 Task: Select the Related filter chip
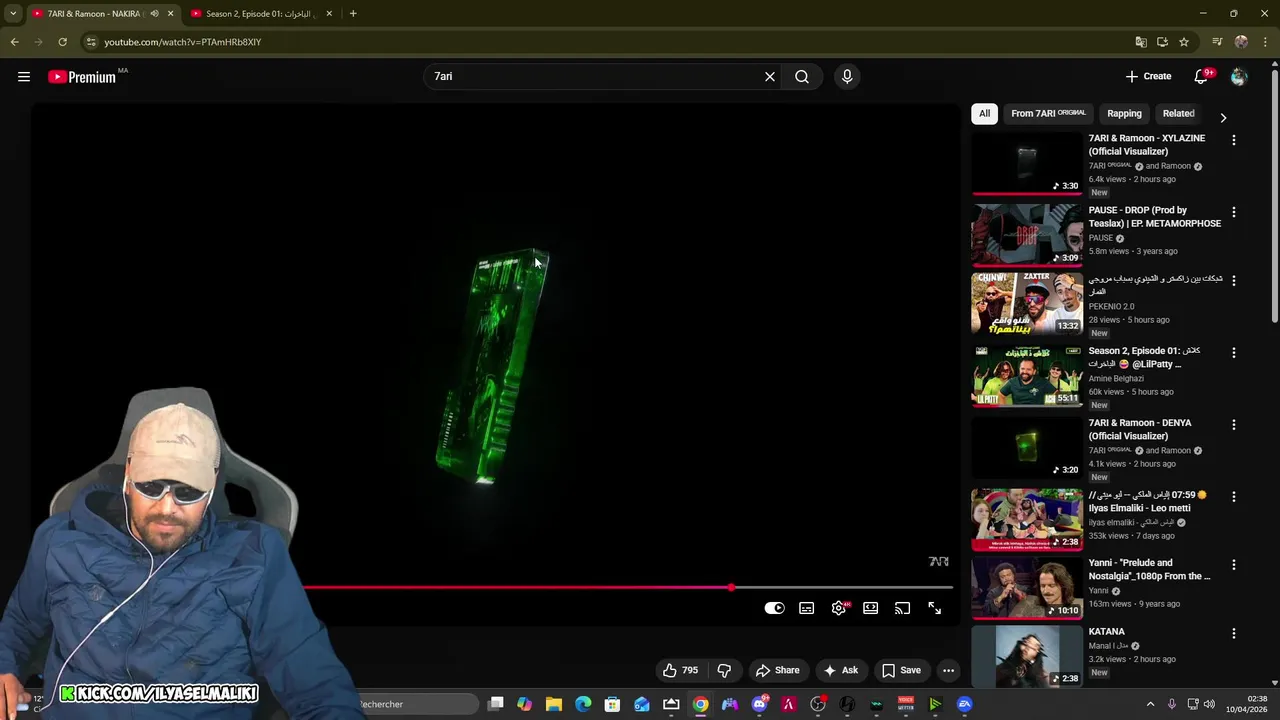(x=1178, y=114)
